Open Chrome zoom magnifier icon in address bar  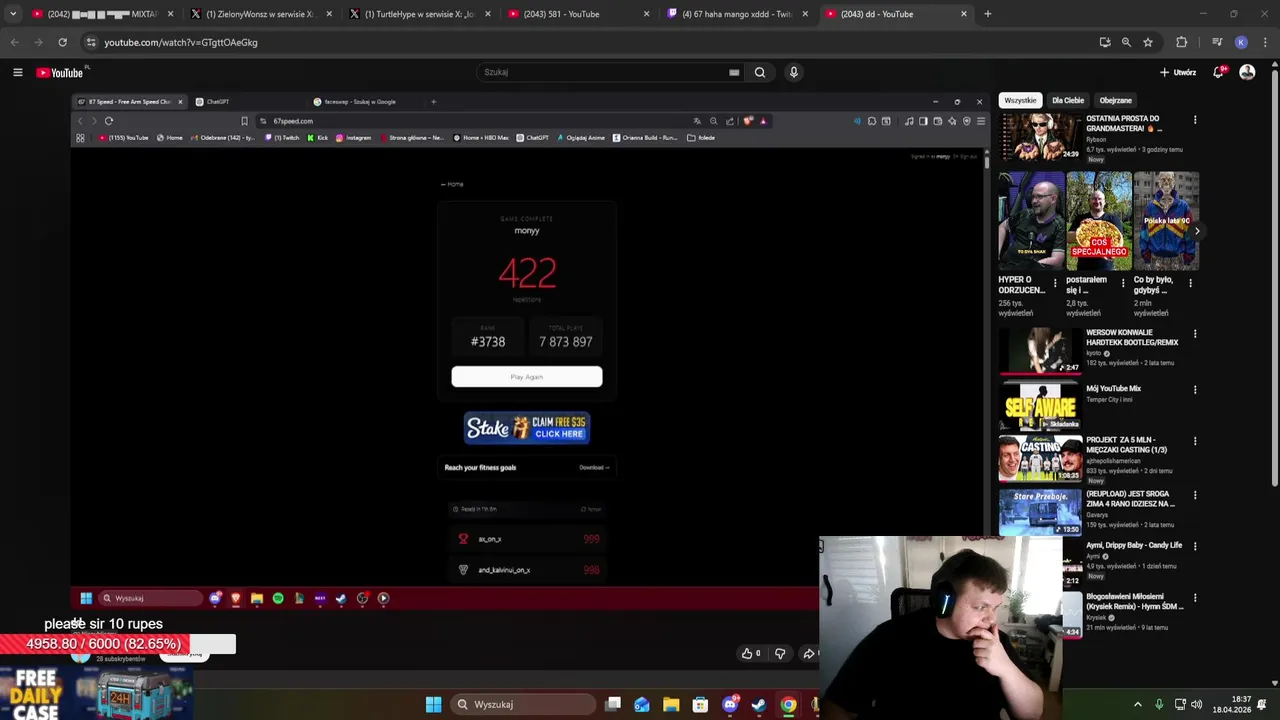tap(1126, 42)
